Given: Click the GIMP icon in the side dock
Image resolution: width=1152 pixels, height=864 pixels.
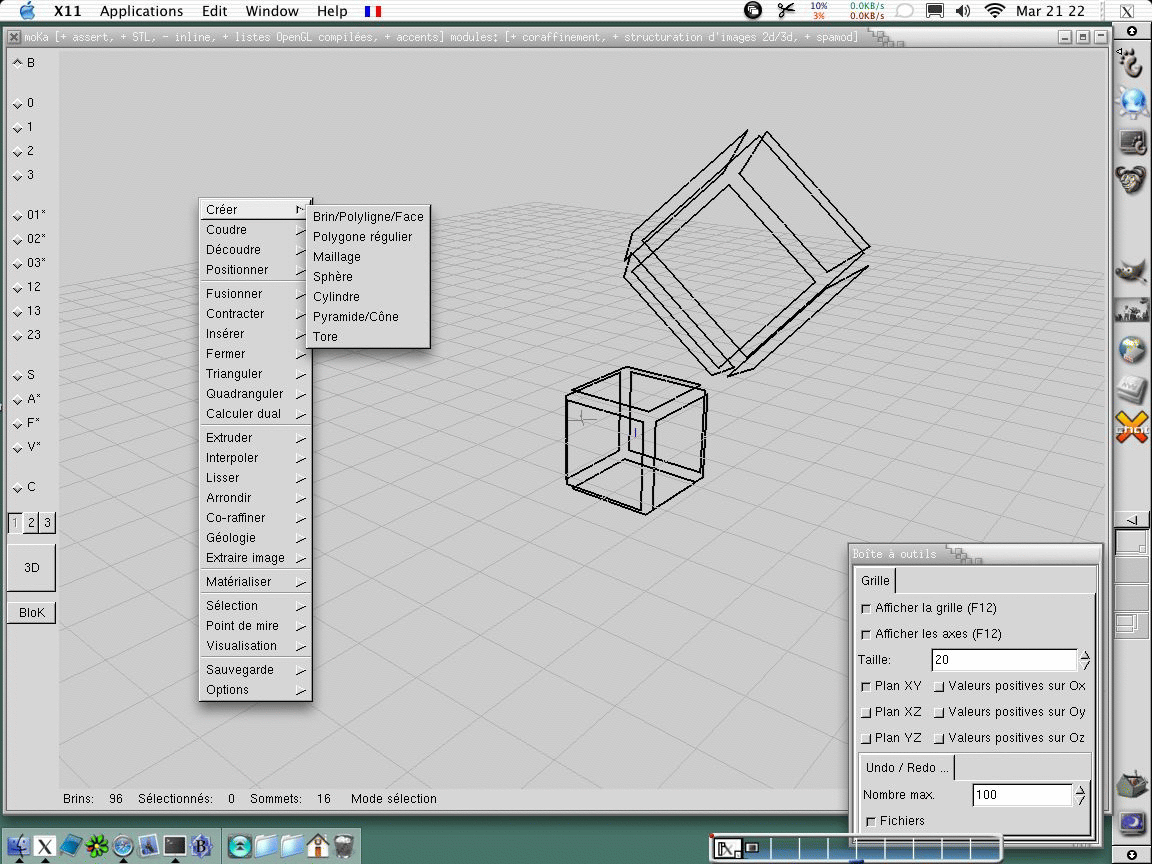Looking at the screenshot, I should coord(1131,272).
